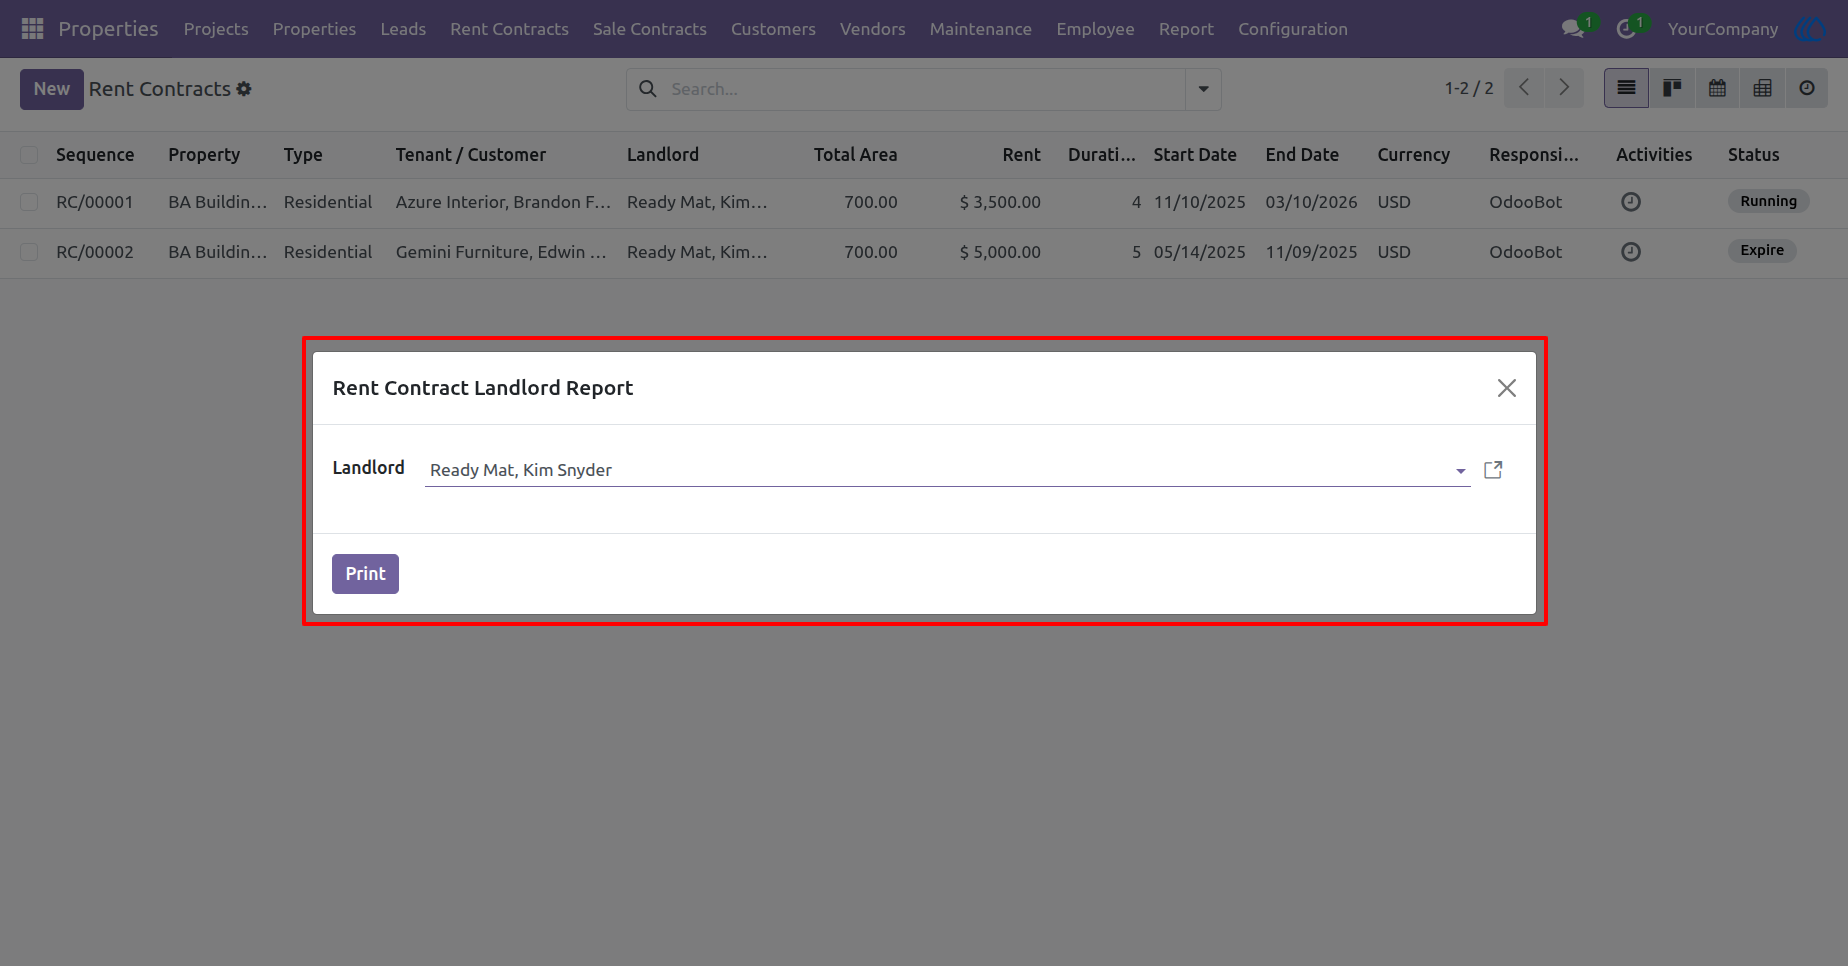The width and height of the screenshot is (1848, 966).
Task: Click the Print button
Action: (365, 574)
